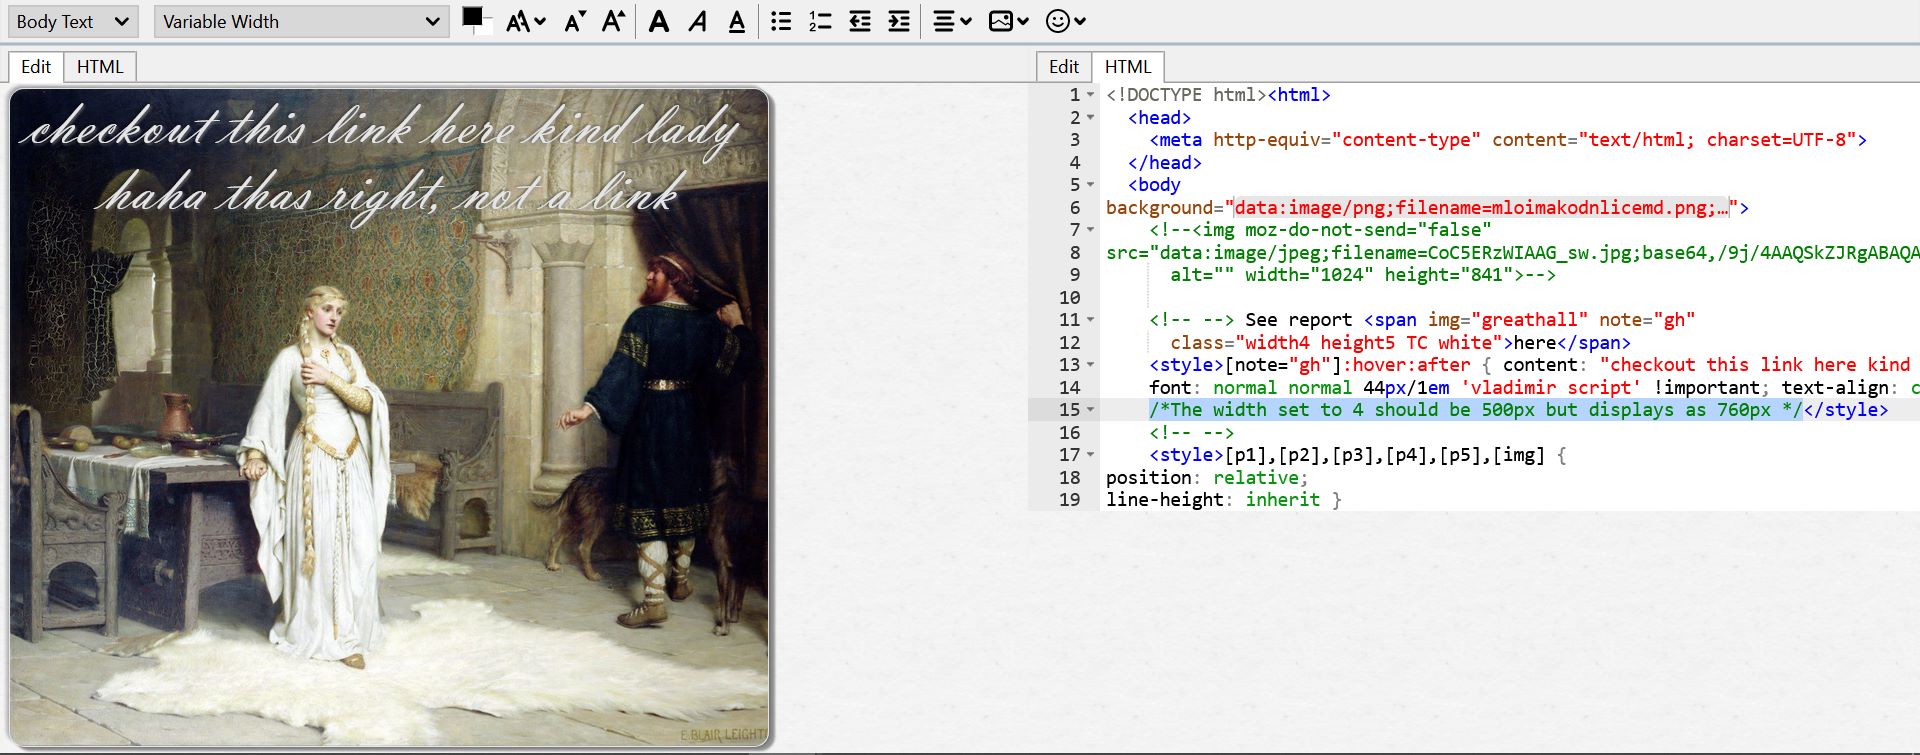Switch to HTML tab in left pane
This screenshot has width=1920, height=755.
point(100,67)
